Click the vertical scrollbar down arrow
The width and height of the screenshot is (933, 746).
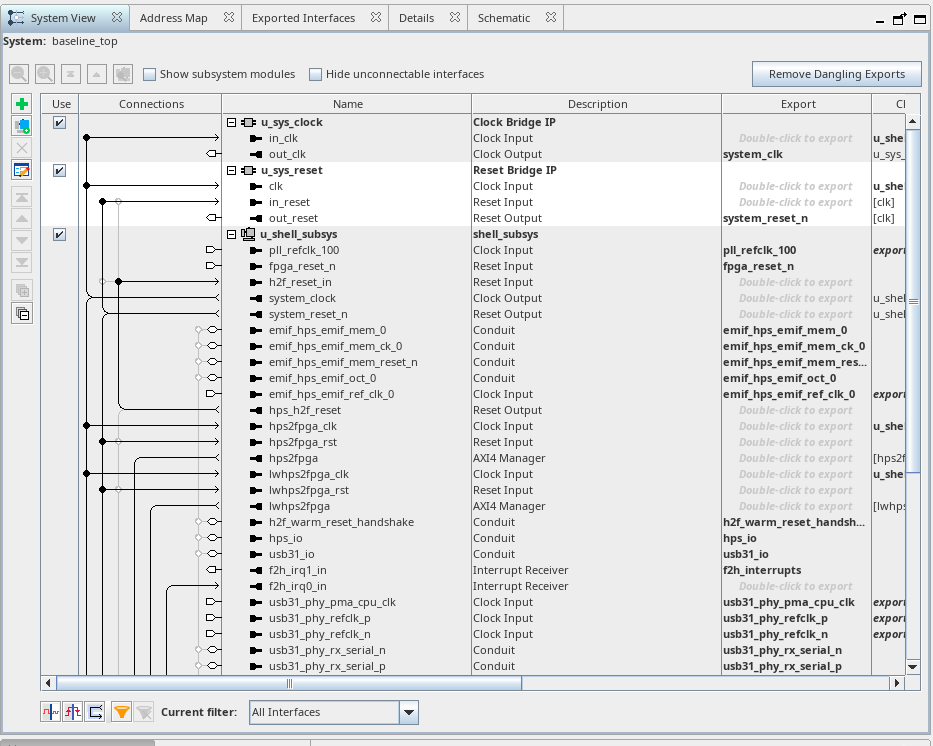click(x=913, y=667)
